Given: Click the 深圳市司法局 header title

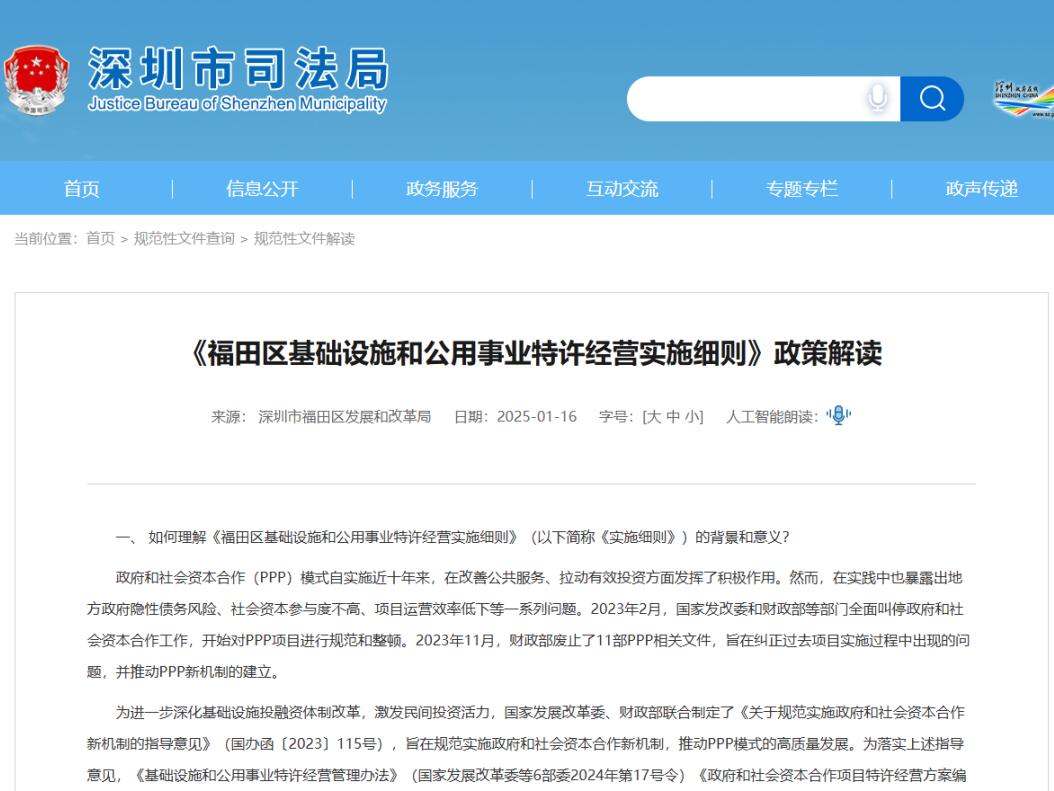Looking at the screenshot, I should click(x=235, y=67).
